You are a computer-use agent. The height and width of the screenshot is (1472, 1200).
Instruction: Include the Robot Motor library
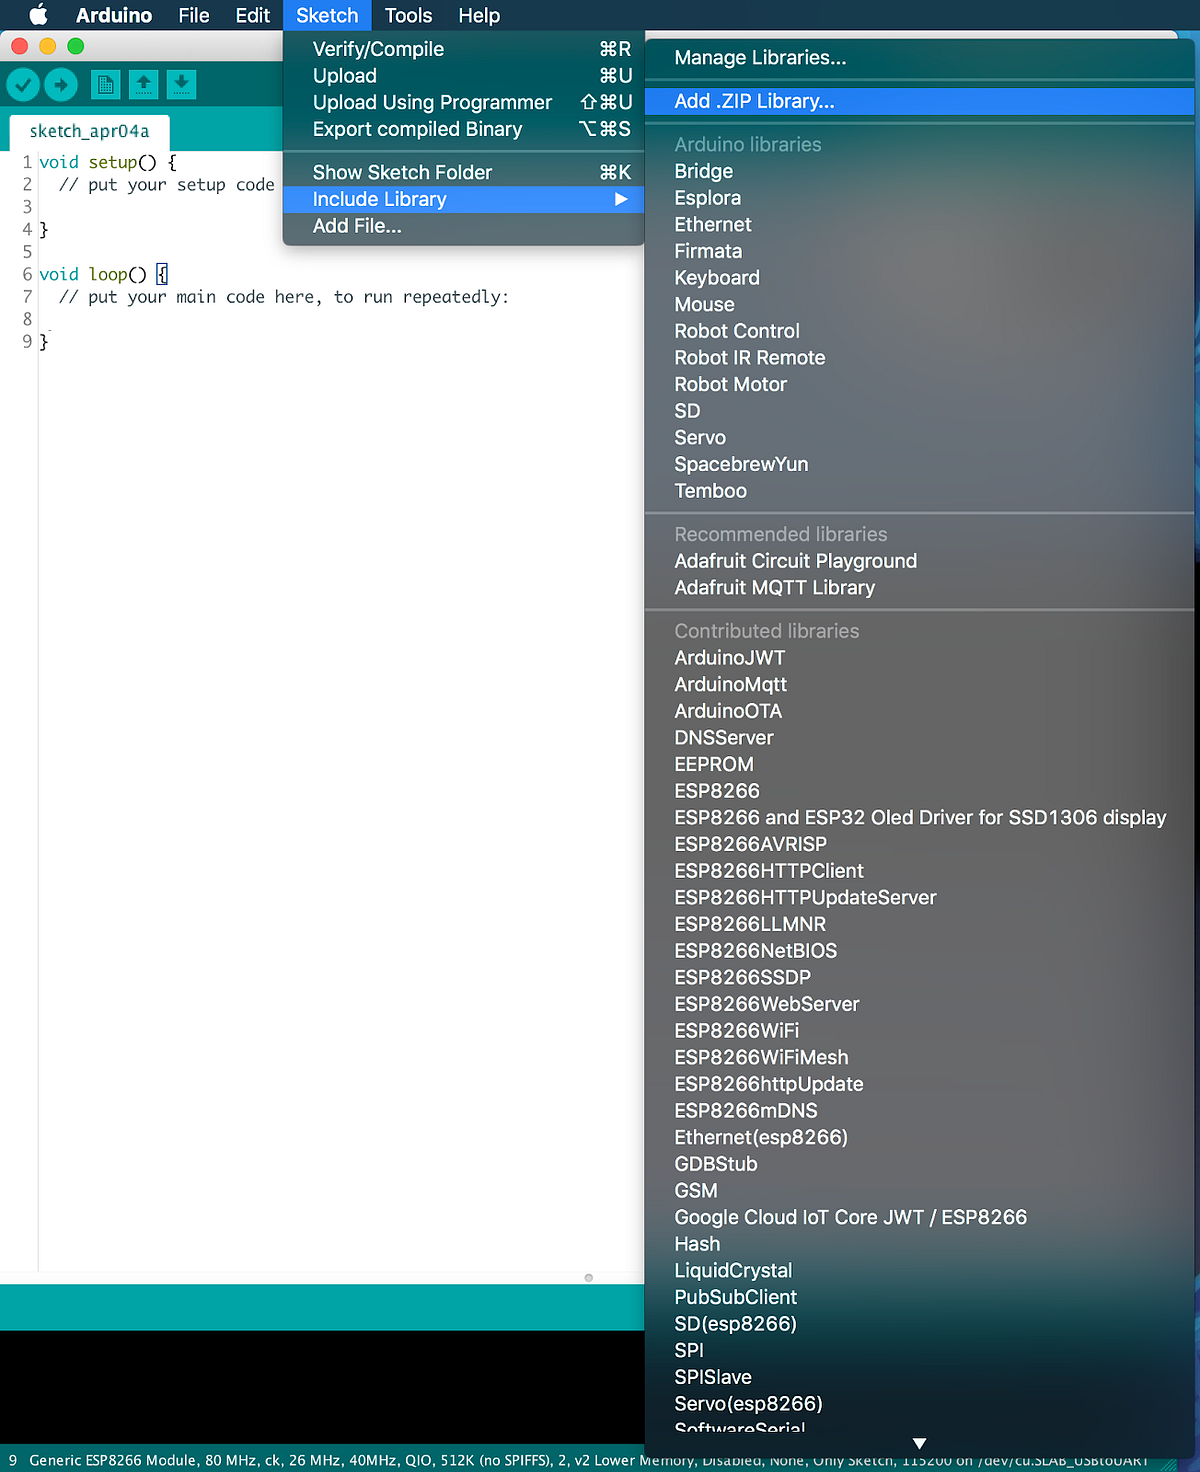point(920,384)
